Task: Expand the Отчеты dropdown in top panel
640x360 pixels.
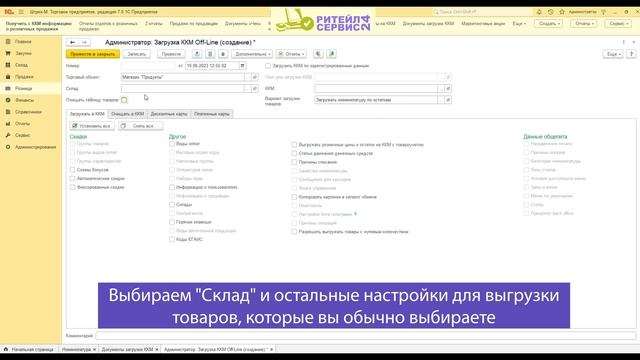Action: tap(584, 24)
